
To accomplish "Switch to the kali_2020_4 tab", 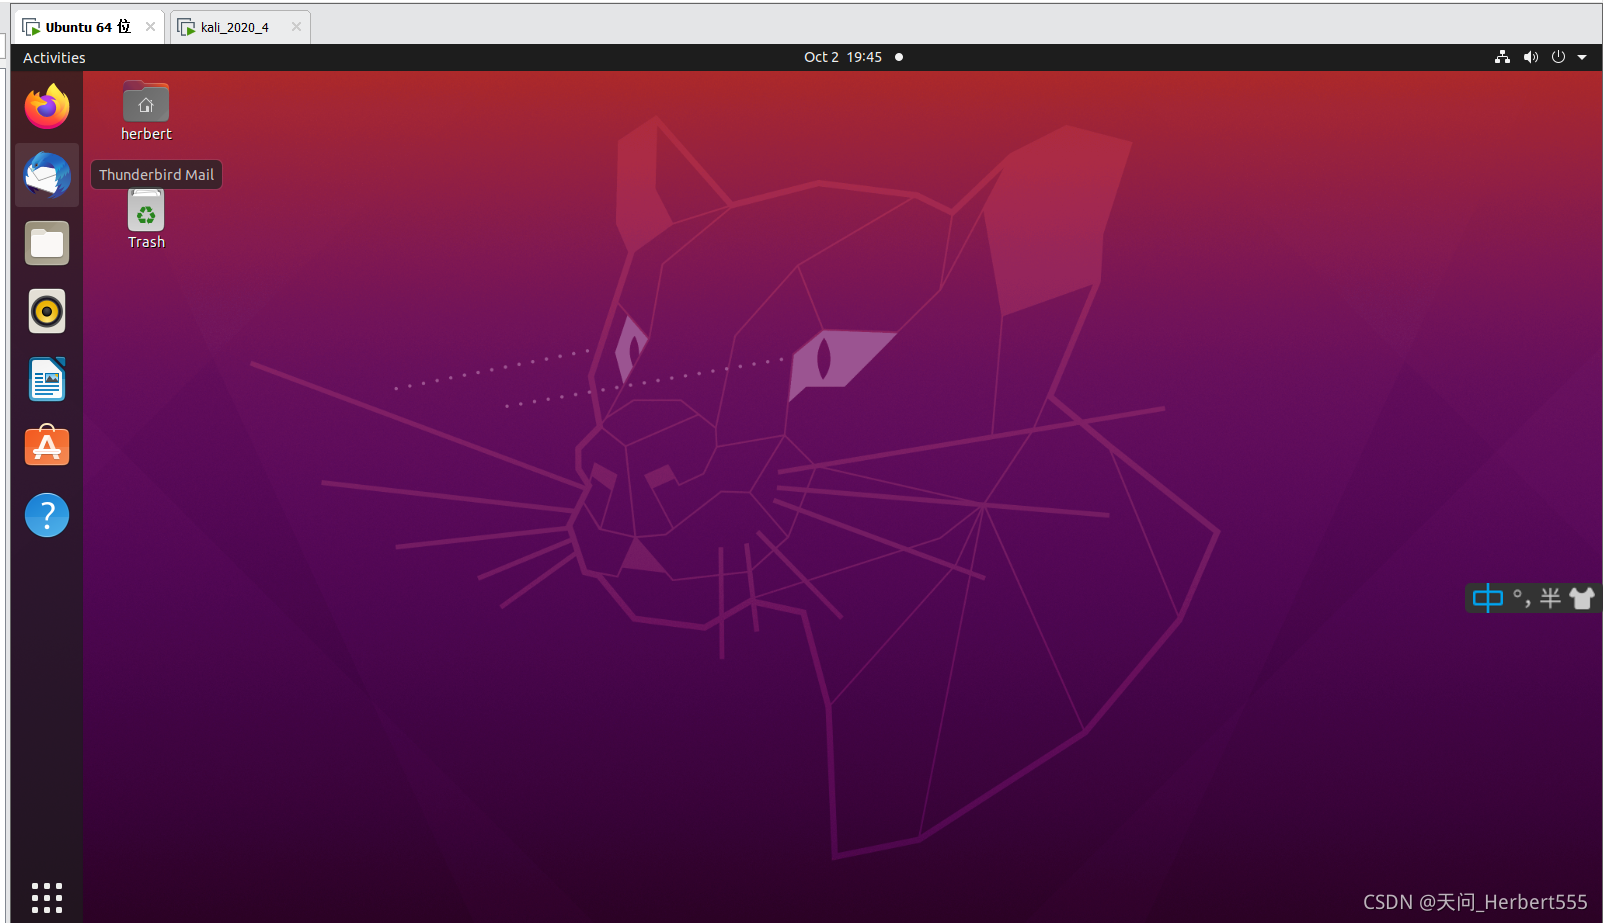I will tap(234, 27).
